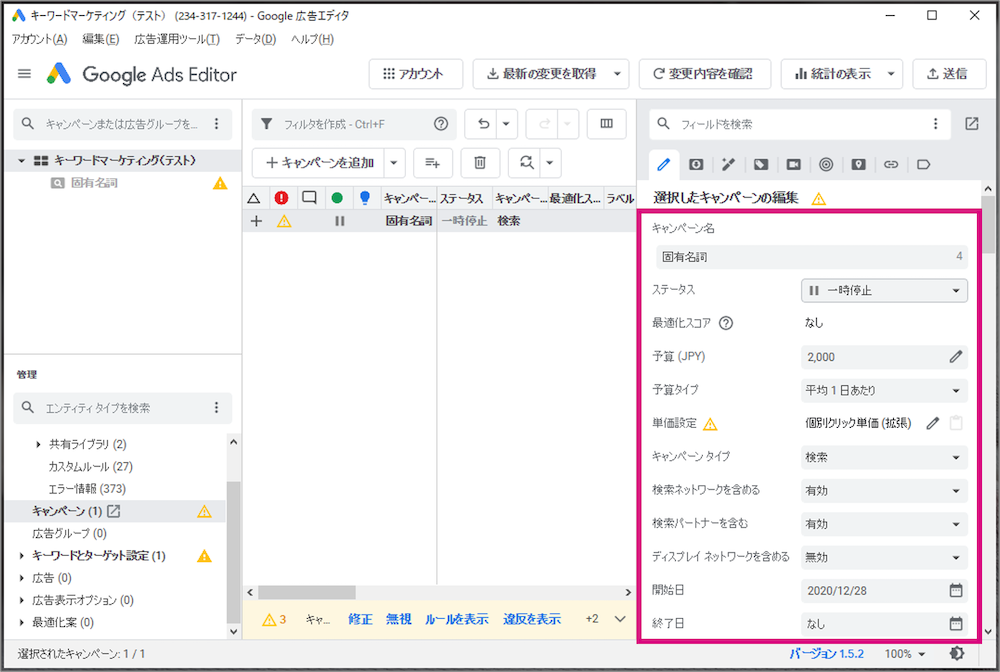Open the three-dot options in the フィールドを検索 box
1000x672 pixels.
[x=936, y=124]
